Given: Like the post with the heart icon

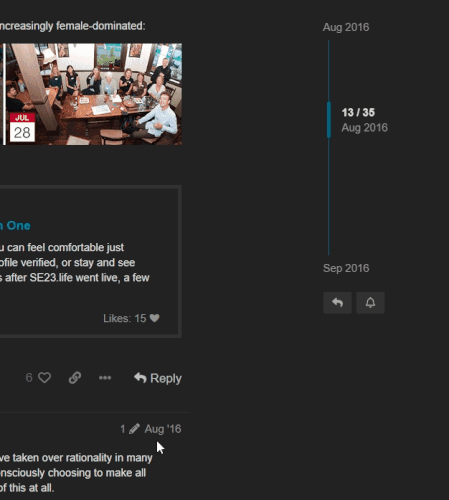Looking at the screenshot, I should click(44, 378).
